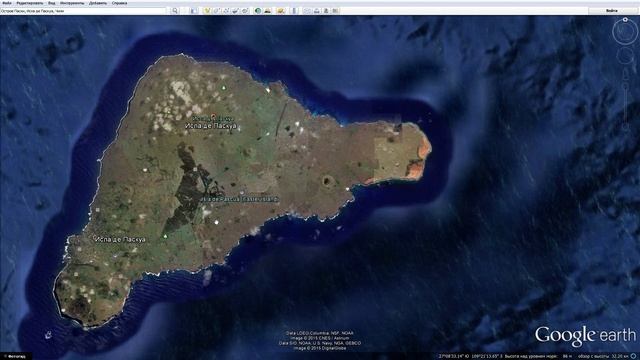The width and height of the screenshot is (640, 360).
Task: Select the Add Path tool icon
Action: (226, 11)
